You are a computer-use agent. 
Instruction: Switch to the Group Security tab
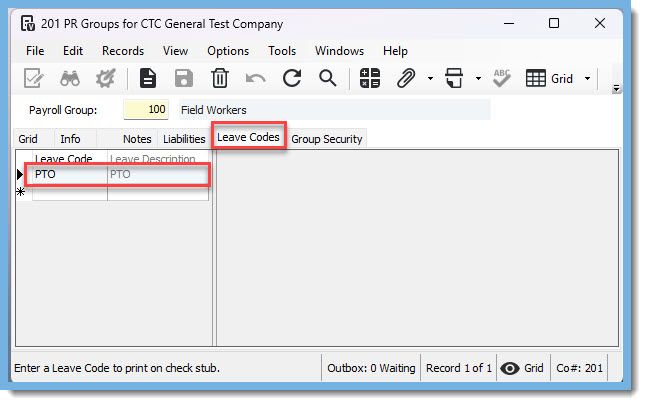click(x=327, y=139)
